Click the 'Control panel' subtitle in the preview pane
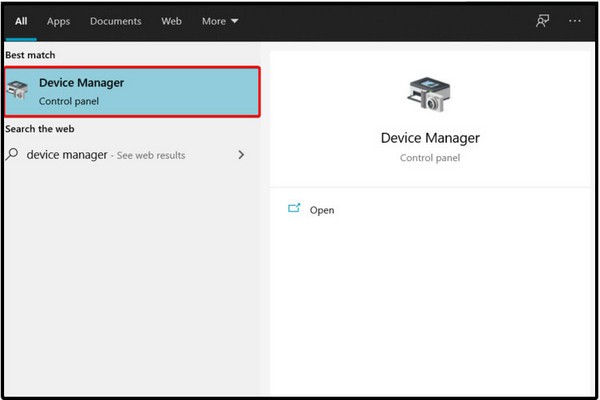The height and width of the screenshot is (400, 600). (x=430, y=158)
